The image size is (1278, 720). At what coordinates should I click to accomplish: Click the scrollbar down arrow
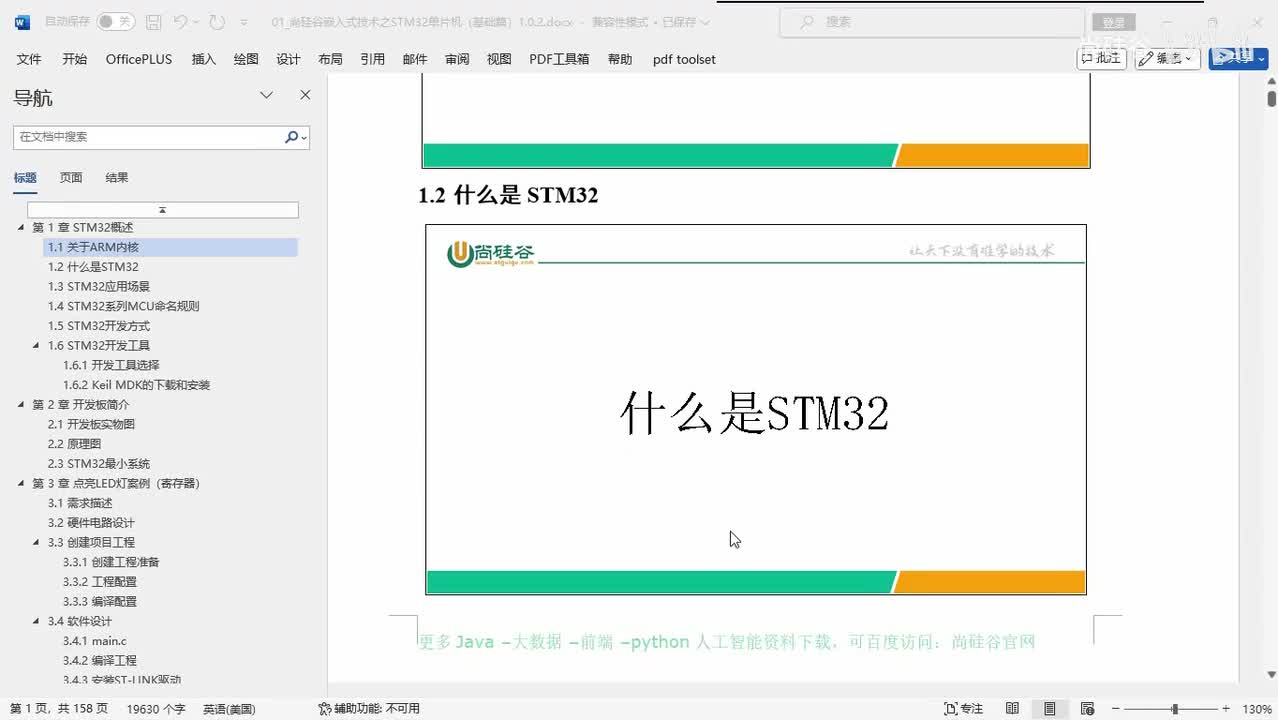(x=1271, y=675)
